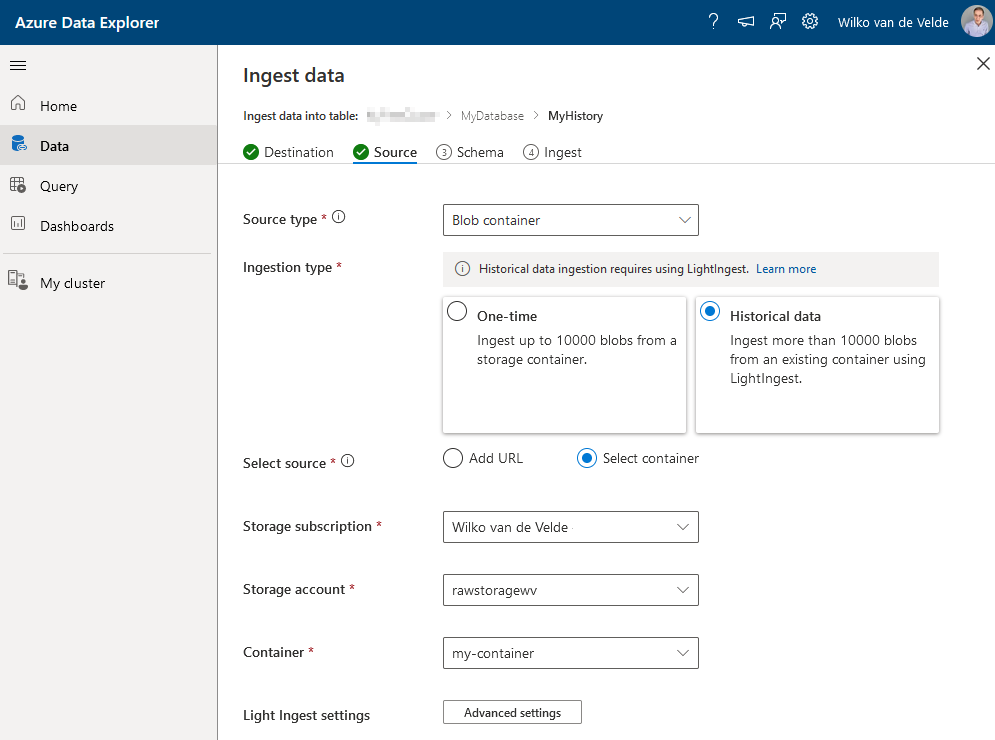The height and width of the screenshot is (740, 995).
Task: Click the Advanced settings button
Action: (x=512, y=713)
